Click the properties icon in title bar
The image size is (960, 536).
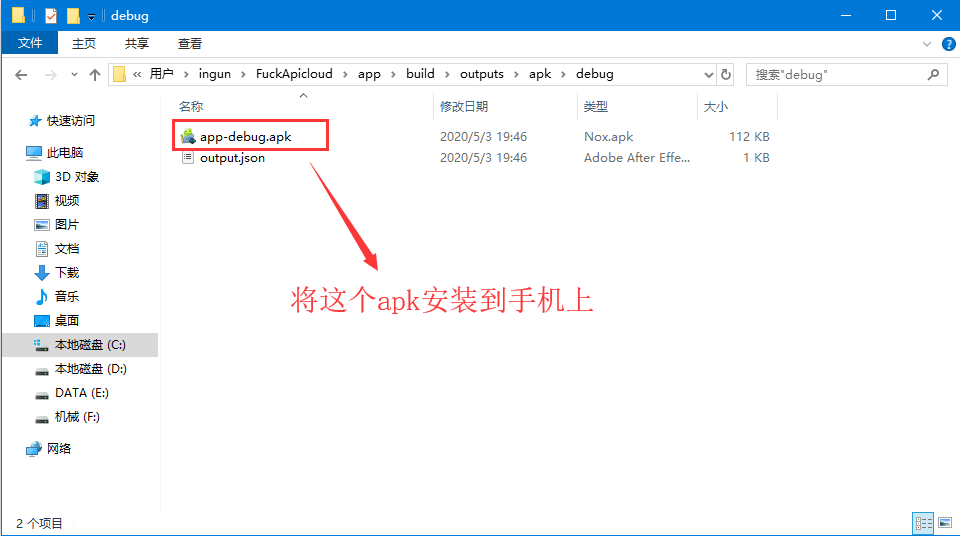[50, 15]
